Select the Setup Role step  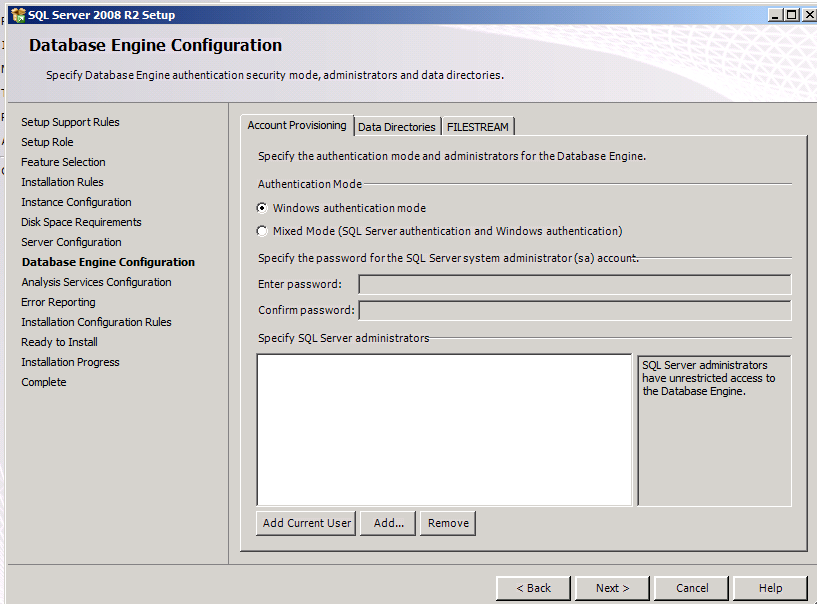coord(47,142)
